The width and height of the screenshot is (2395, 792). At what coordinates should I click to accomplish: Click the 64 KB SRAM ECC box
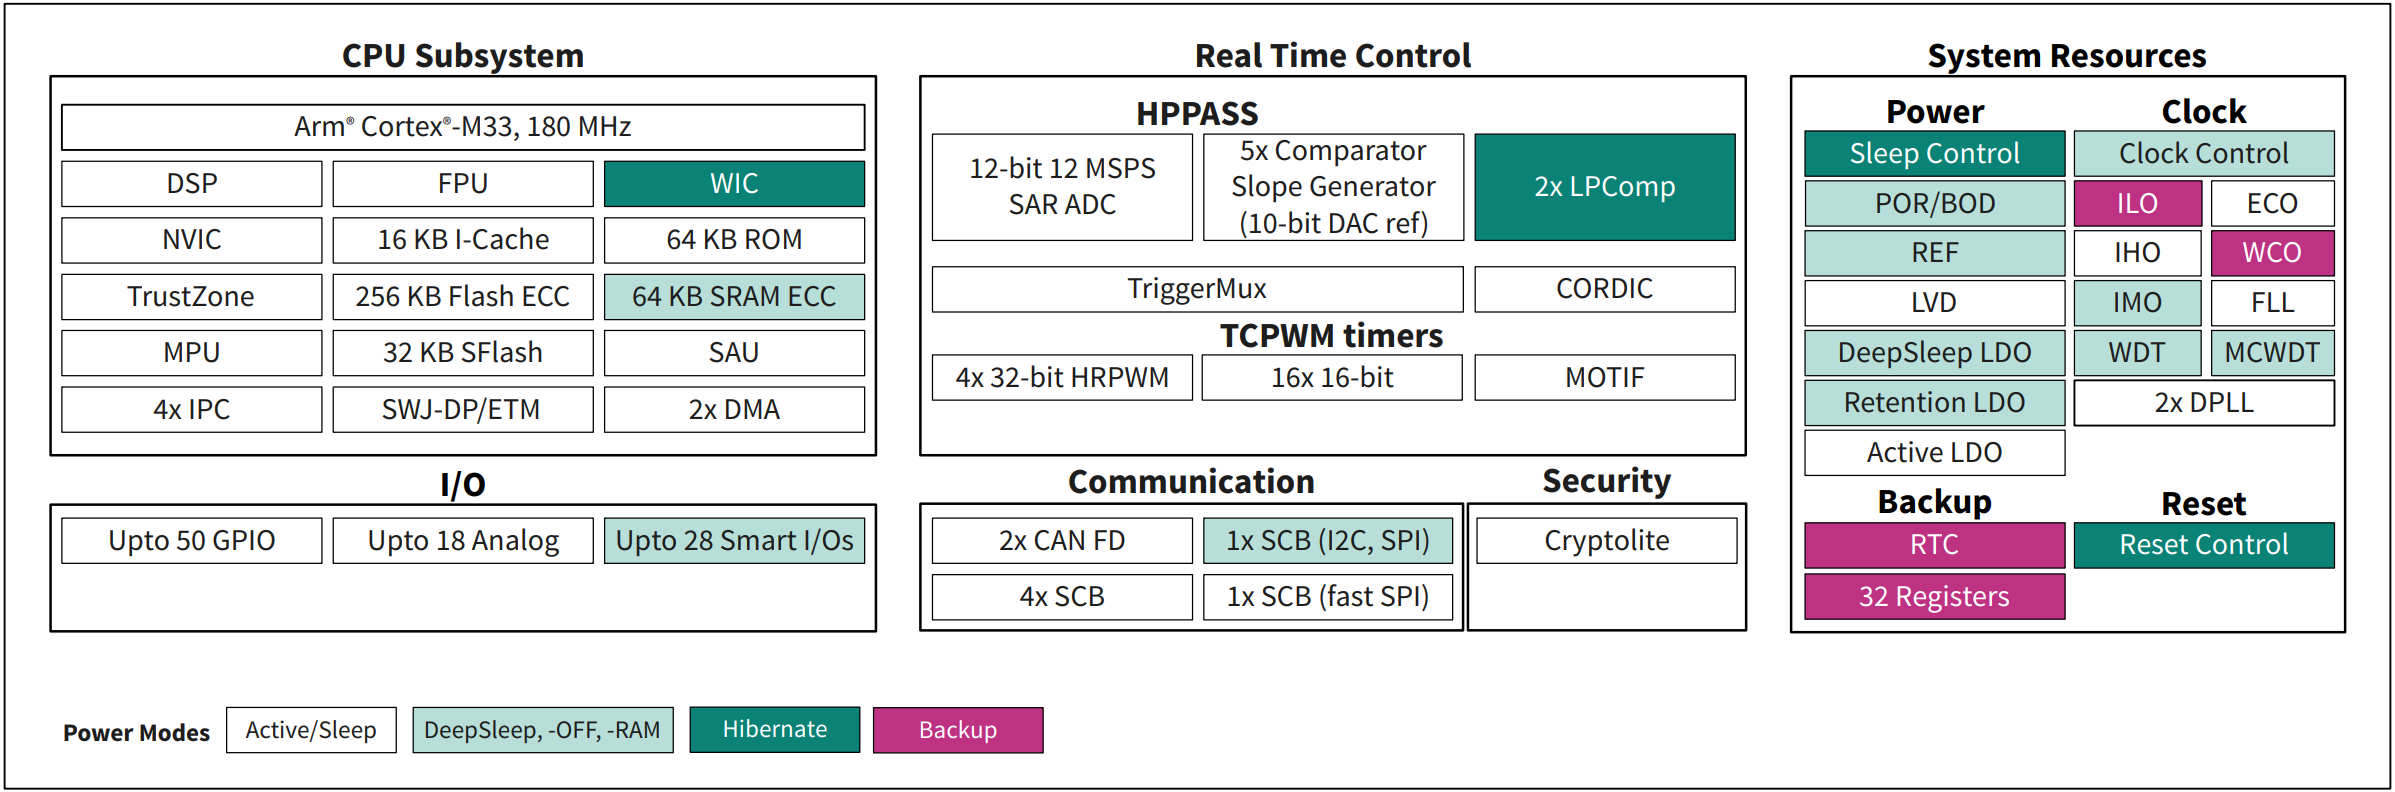tap(734, 297)
